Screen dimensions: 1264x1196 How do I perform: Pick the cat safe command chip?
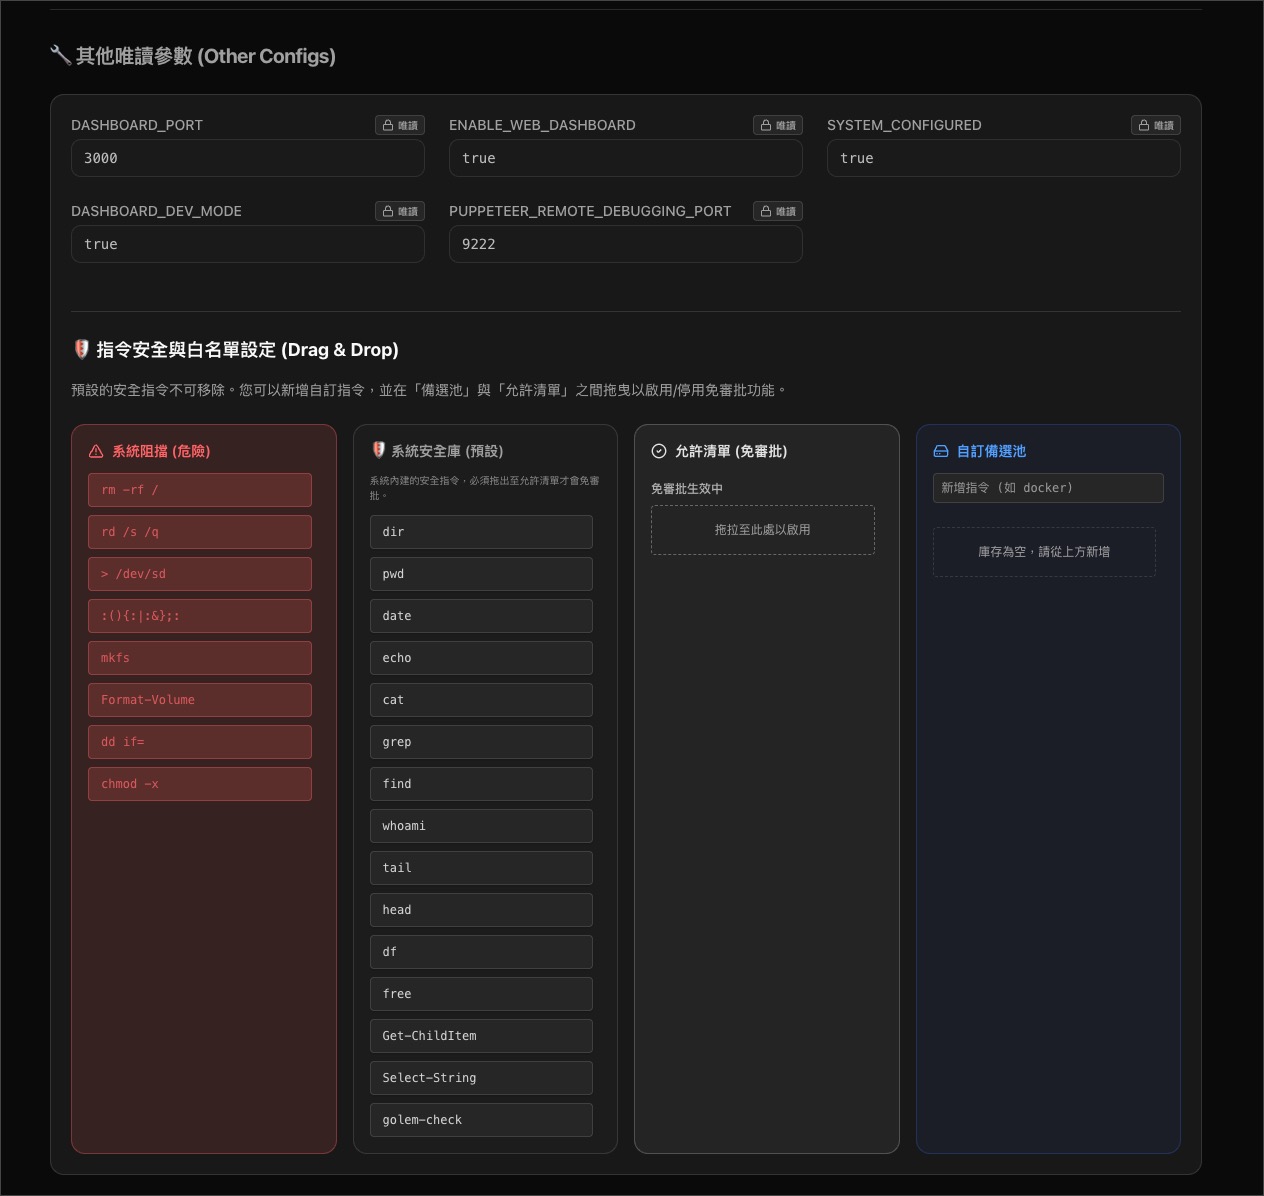(x=481, y=700)
